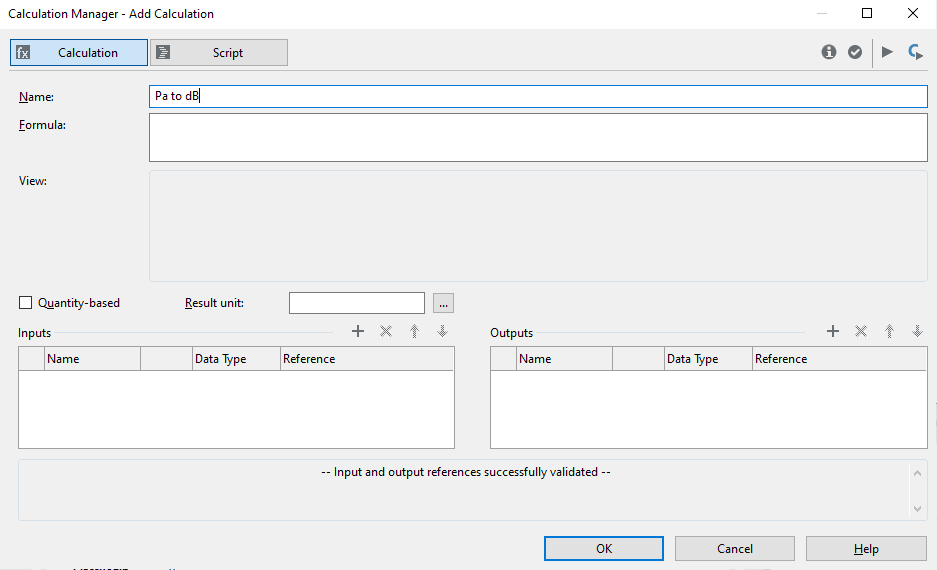The height and width of the screenshot is (570, 937).
Task: Add a new input with plus icon
Action: point(358,331)
